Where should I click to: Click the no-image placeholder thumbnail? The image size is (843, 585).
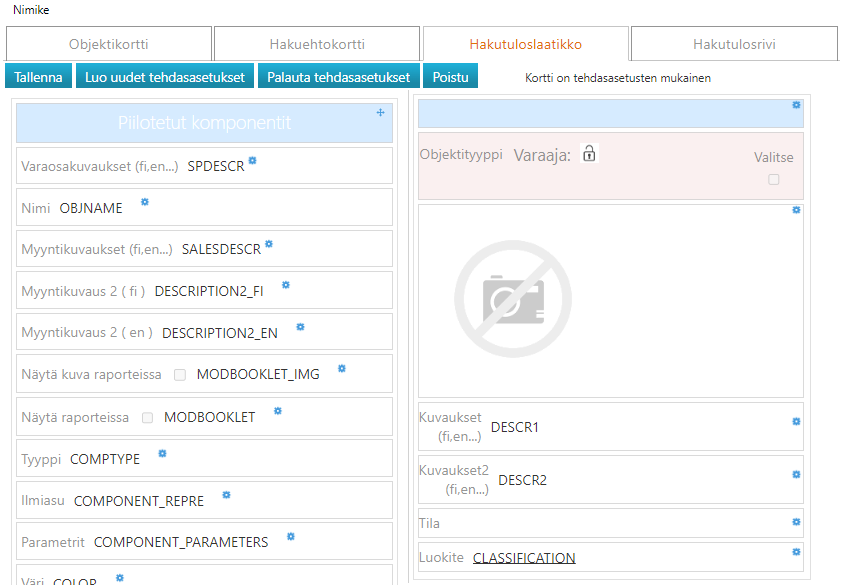pos(512,298)
